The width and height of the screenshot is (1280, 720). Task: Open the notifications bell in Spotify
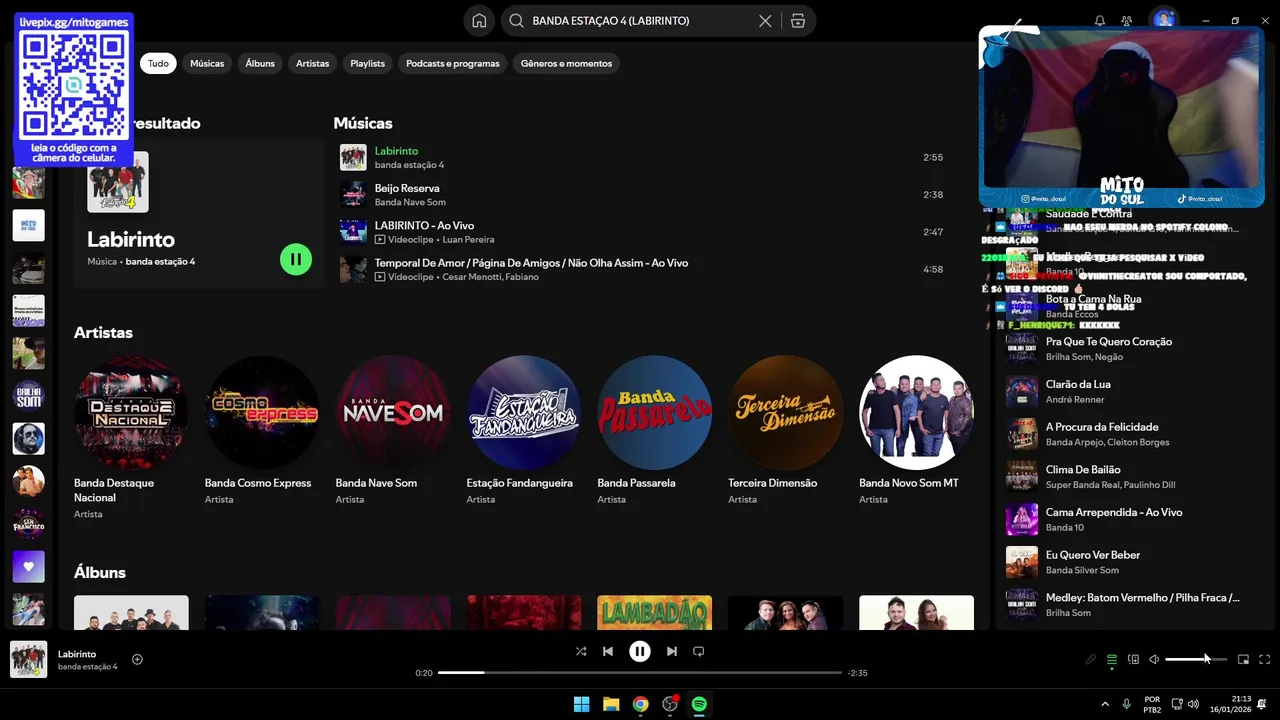tap(1100, 21)
